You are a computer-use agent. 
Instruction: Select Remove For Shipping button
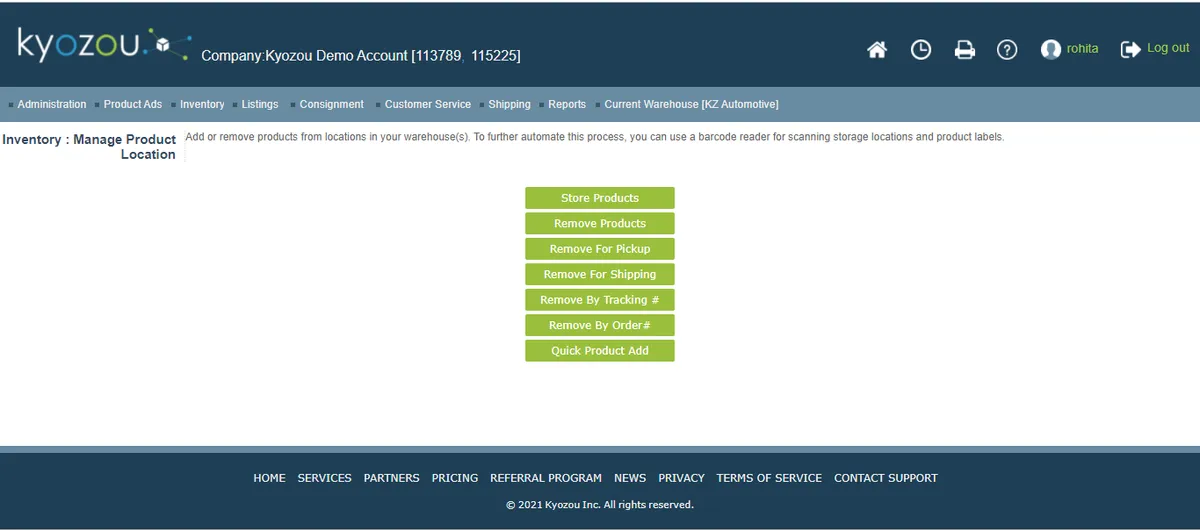pyautogui.click(x=600, y=274)
